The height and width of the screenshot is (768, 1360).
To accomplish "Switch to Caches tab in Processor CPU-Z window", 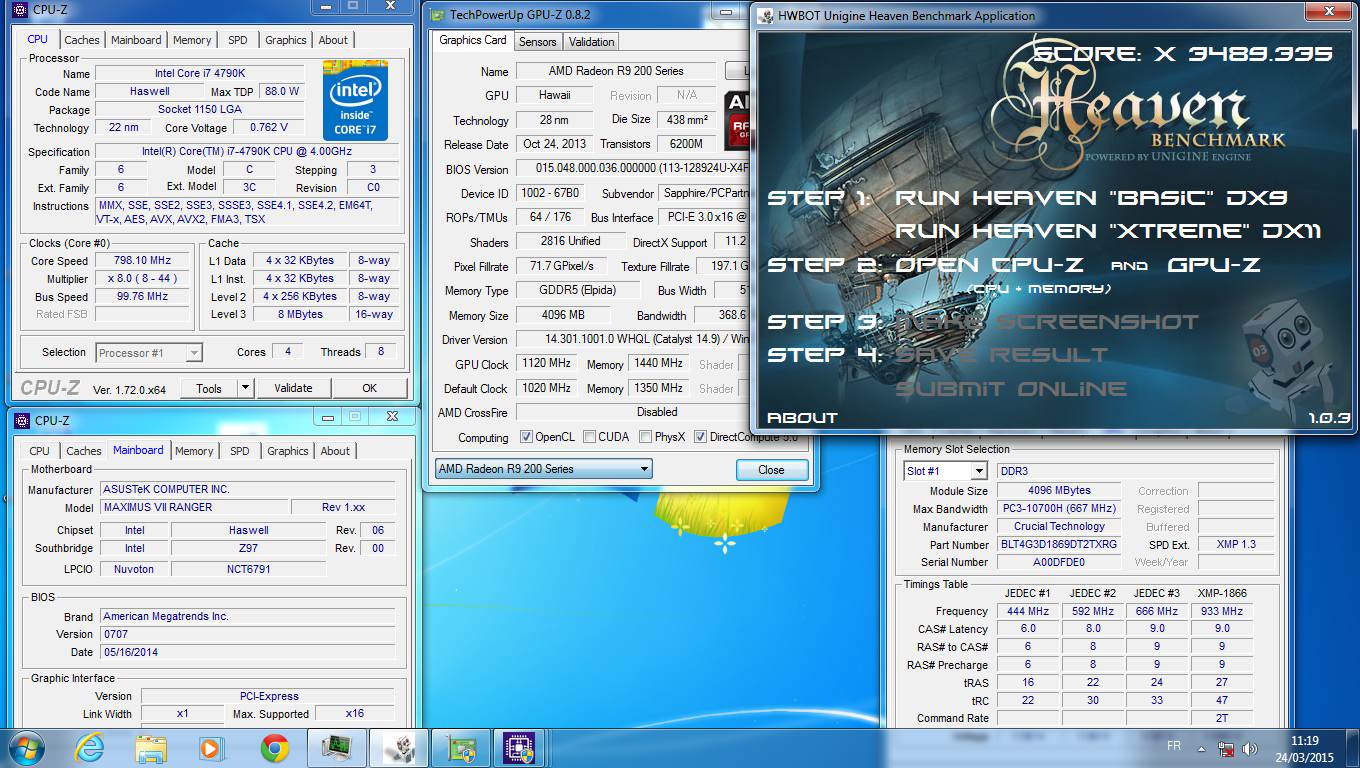I will (x=82, y=40).
